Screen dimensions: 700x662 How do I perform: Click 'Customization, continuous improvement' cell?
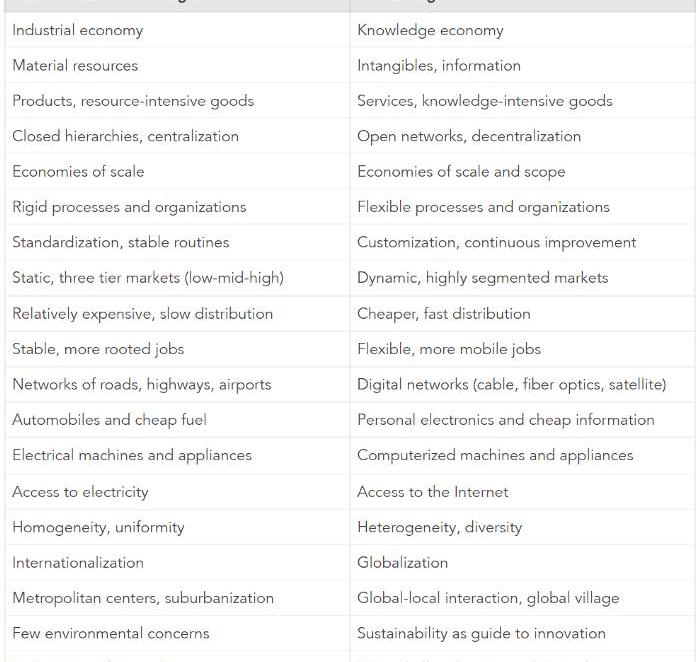496,243
